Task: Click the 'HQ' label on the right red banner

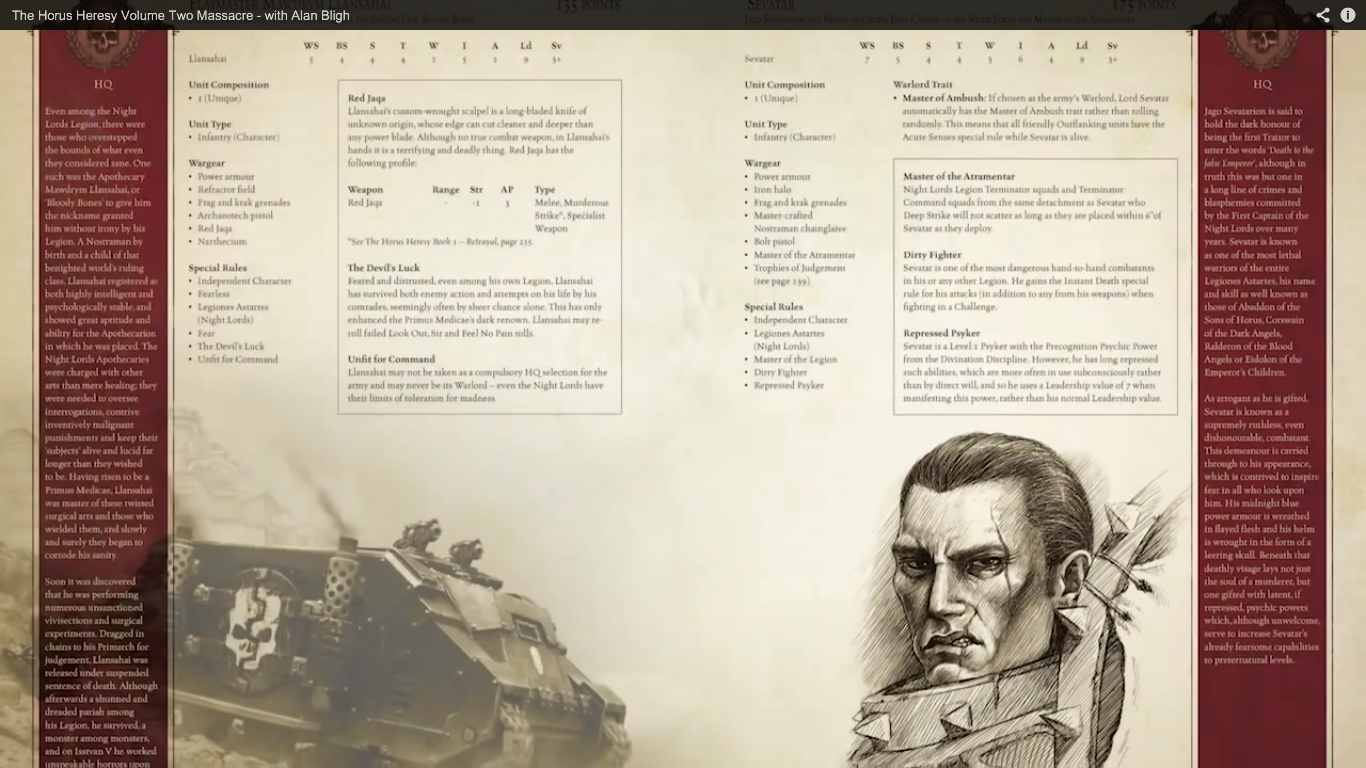Action: click(1262, 85)
